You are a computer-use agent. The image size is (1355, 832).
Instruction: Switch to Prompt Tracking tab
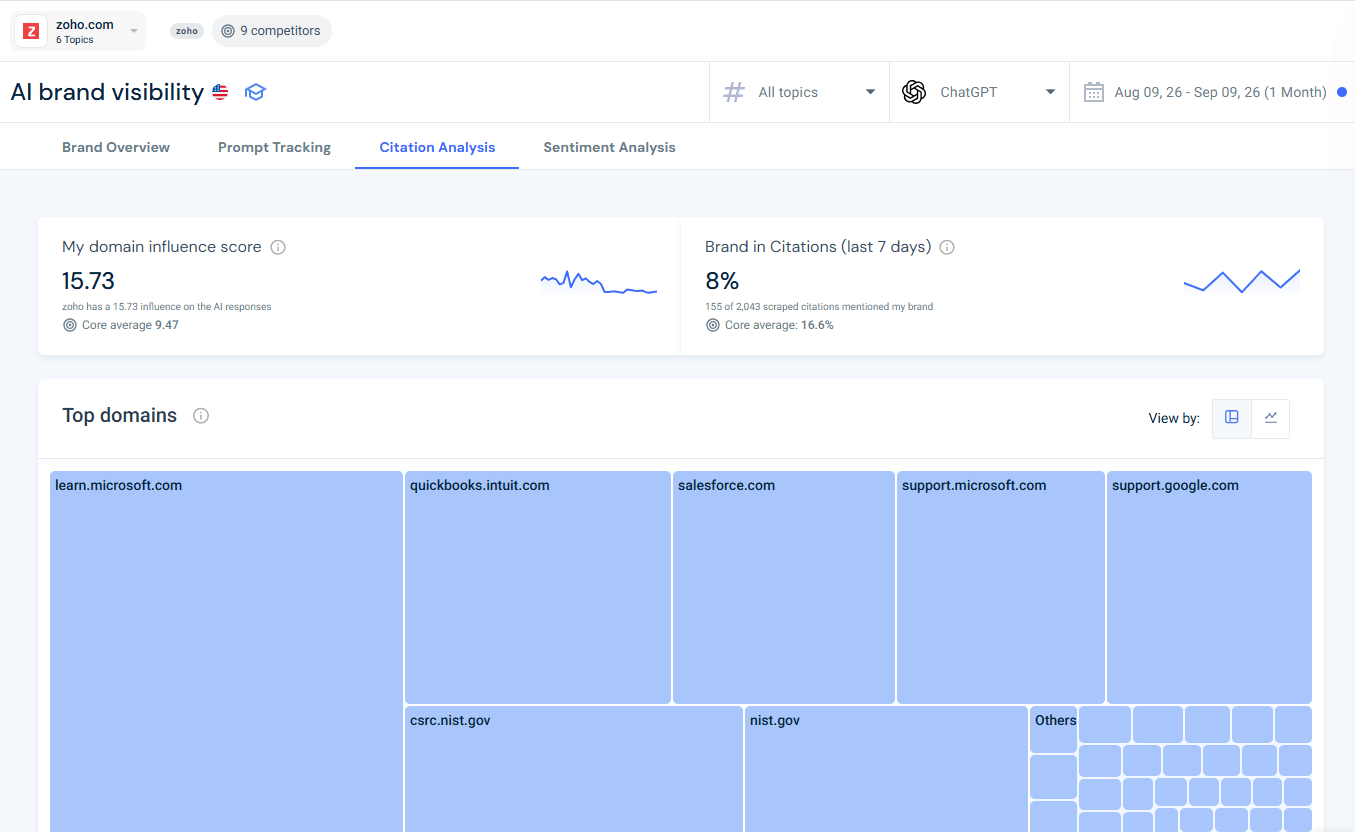click(x=274, y=147)
